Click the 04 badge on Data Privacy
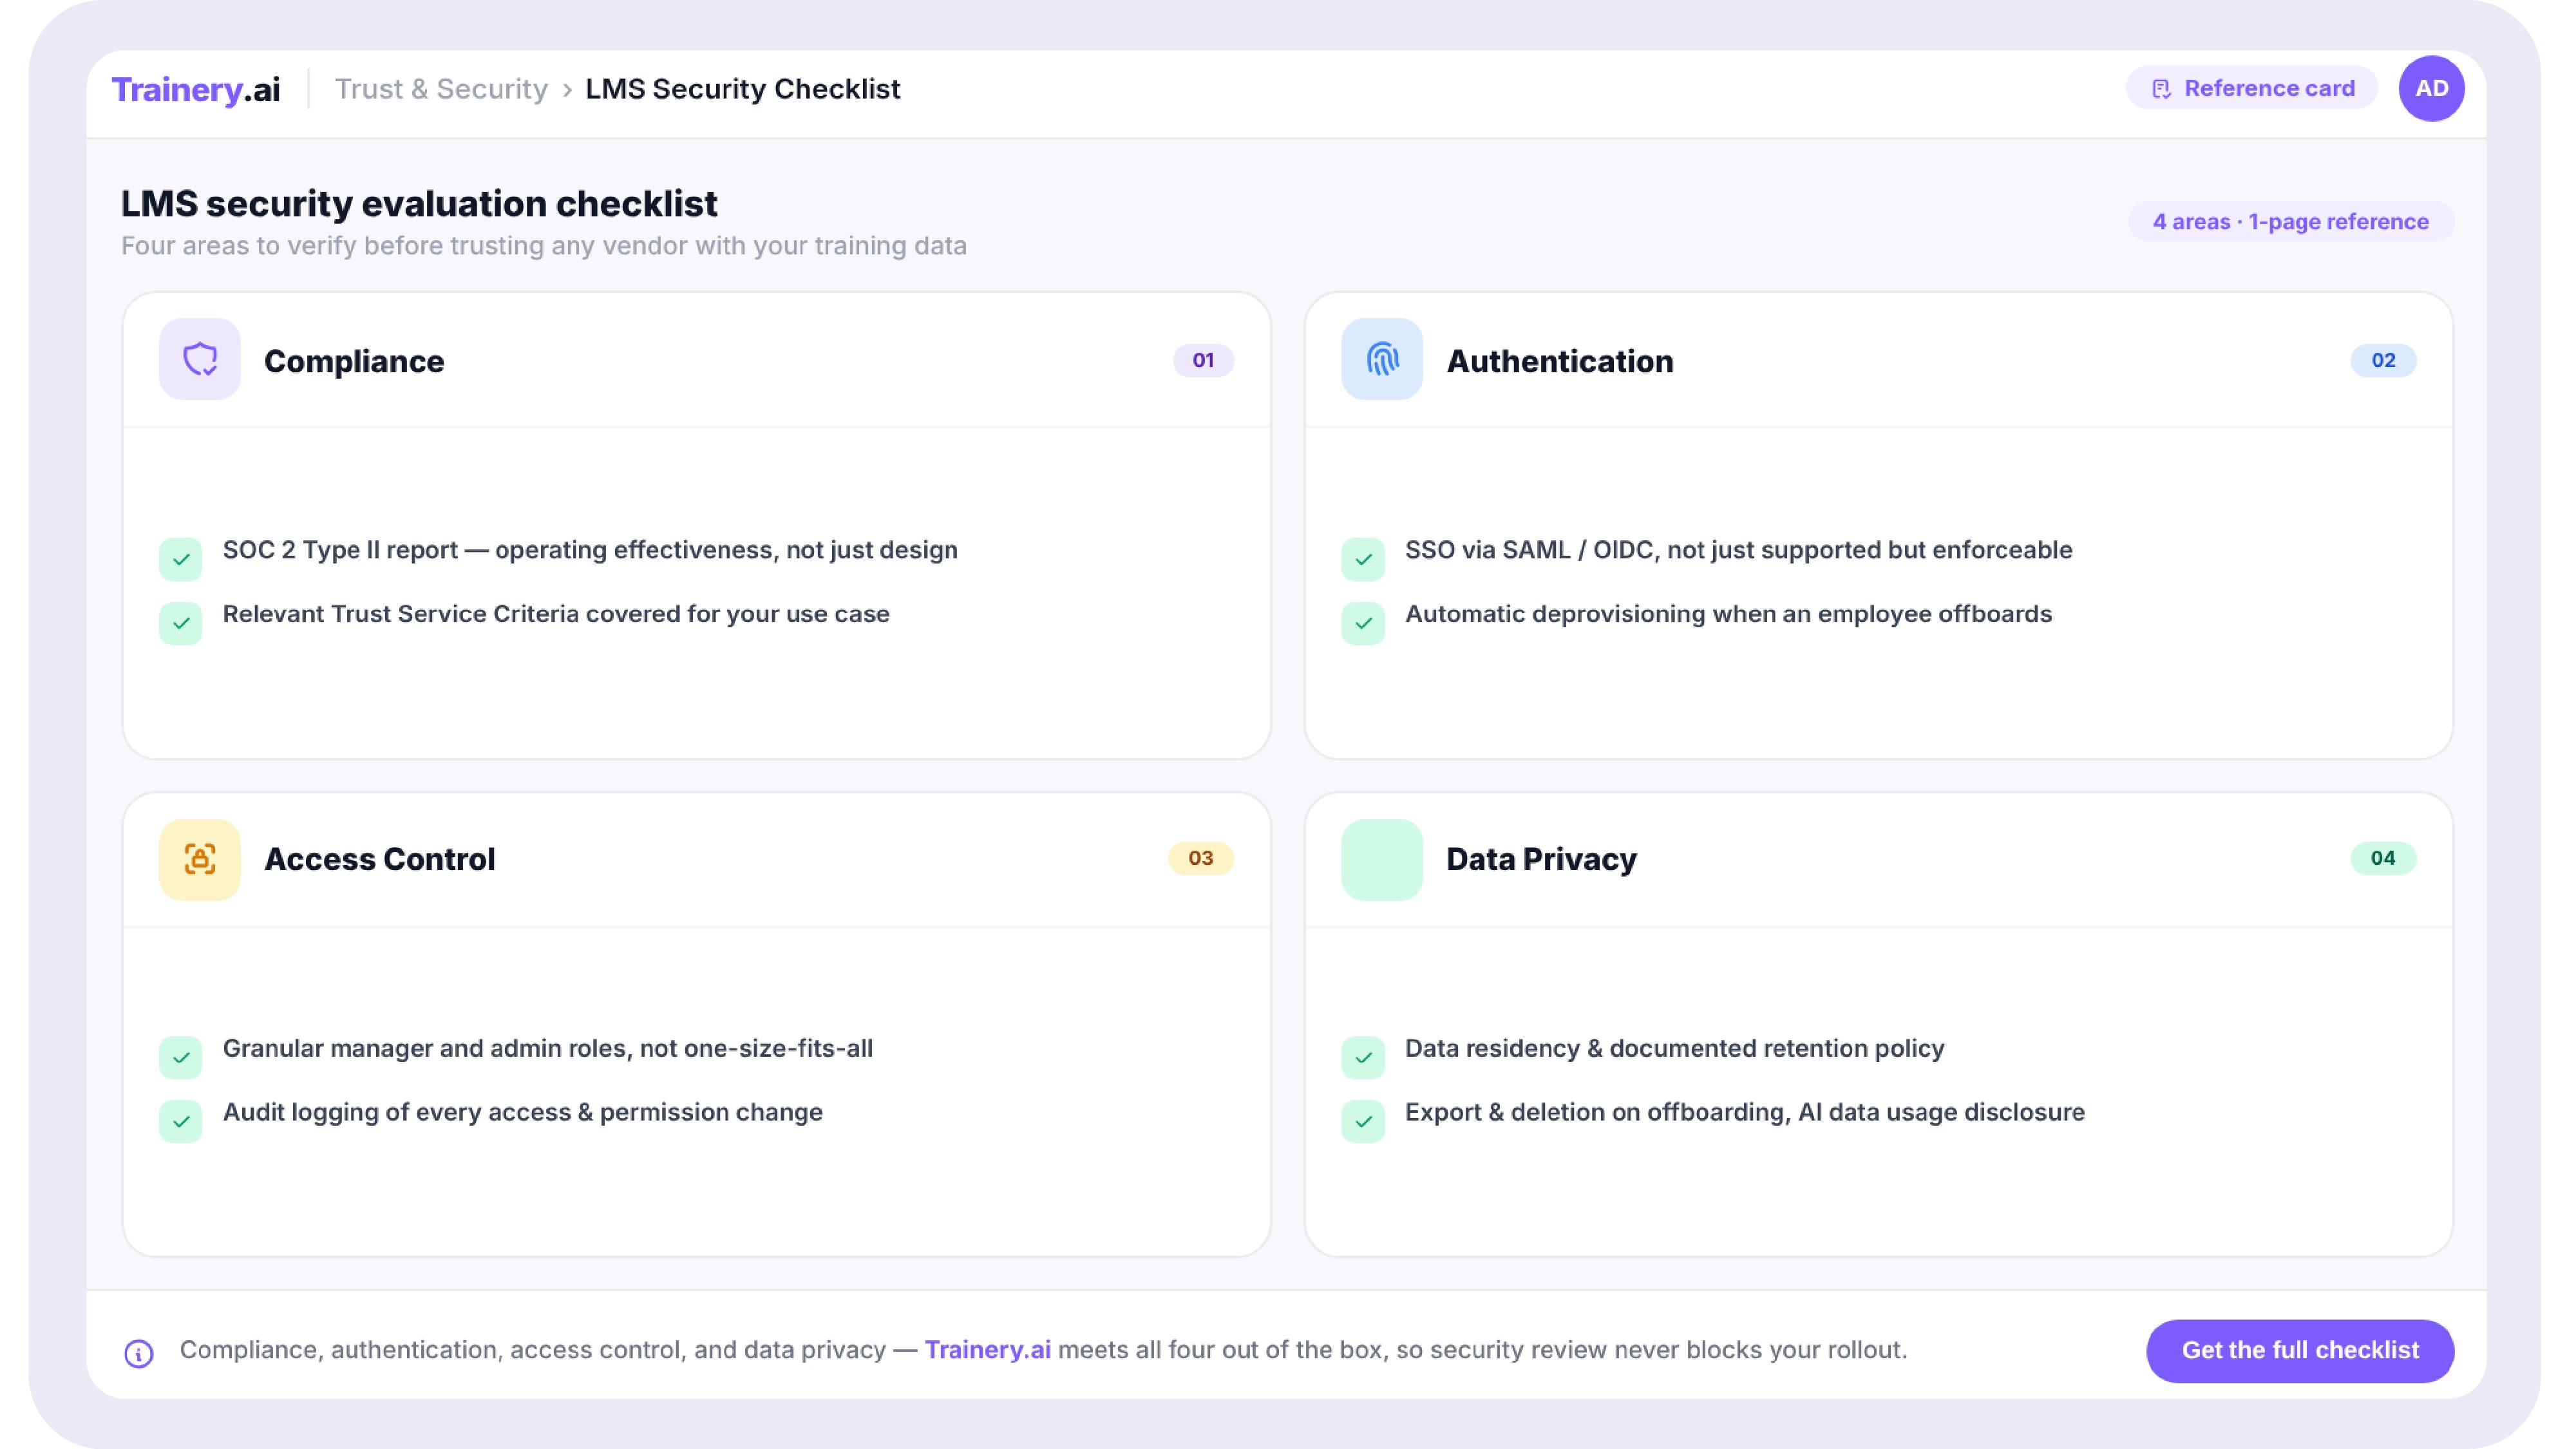 pyautogui.click(x=2383, y=858)
